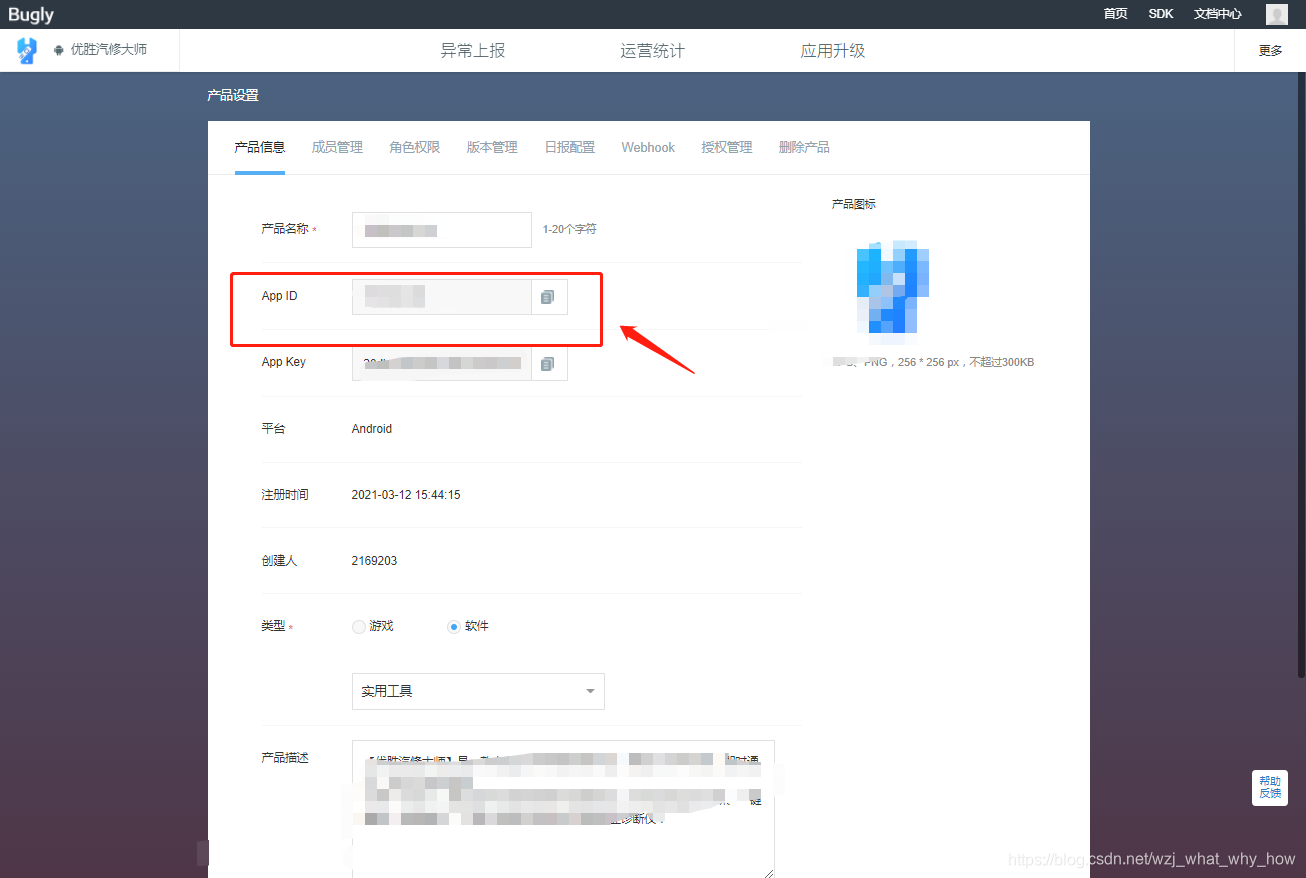
Task: Click inside the 产品描述 text area
Action: 563,810
